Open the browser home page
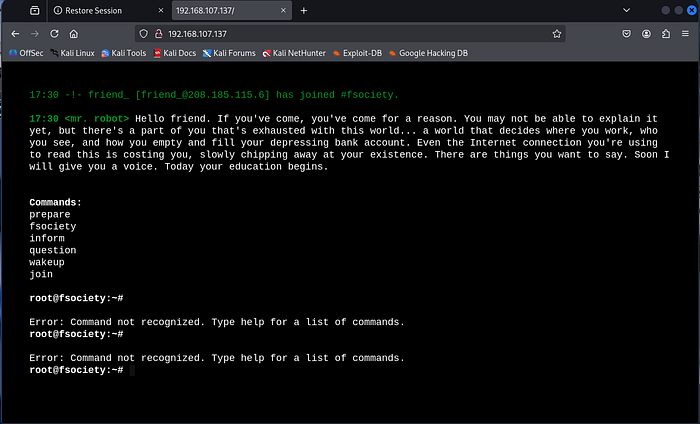The width and height of the screenshot is (700, 424). tap(74, 34)
